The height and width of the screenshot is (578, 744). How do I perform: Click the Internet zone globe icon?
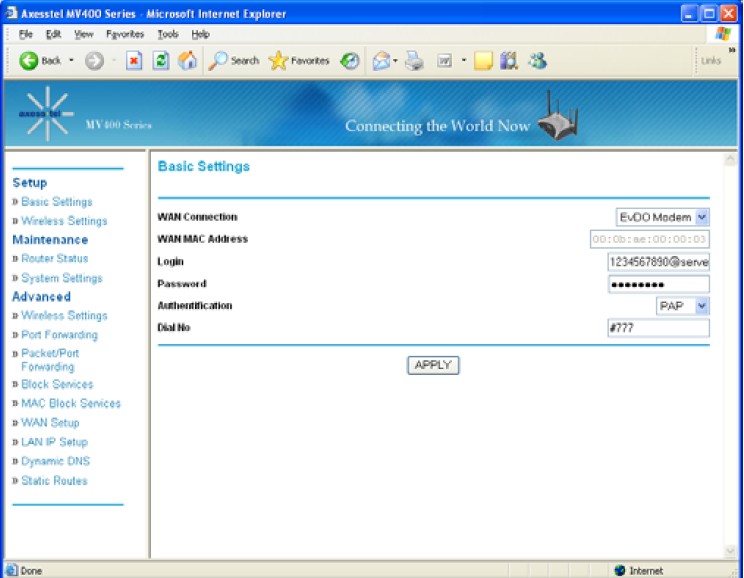pyautogui.click(x=619, y=570)
